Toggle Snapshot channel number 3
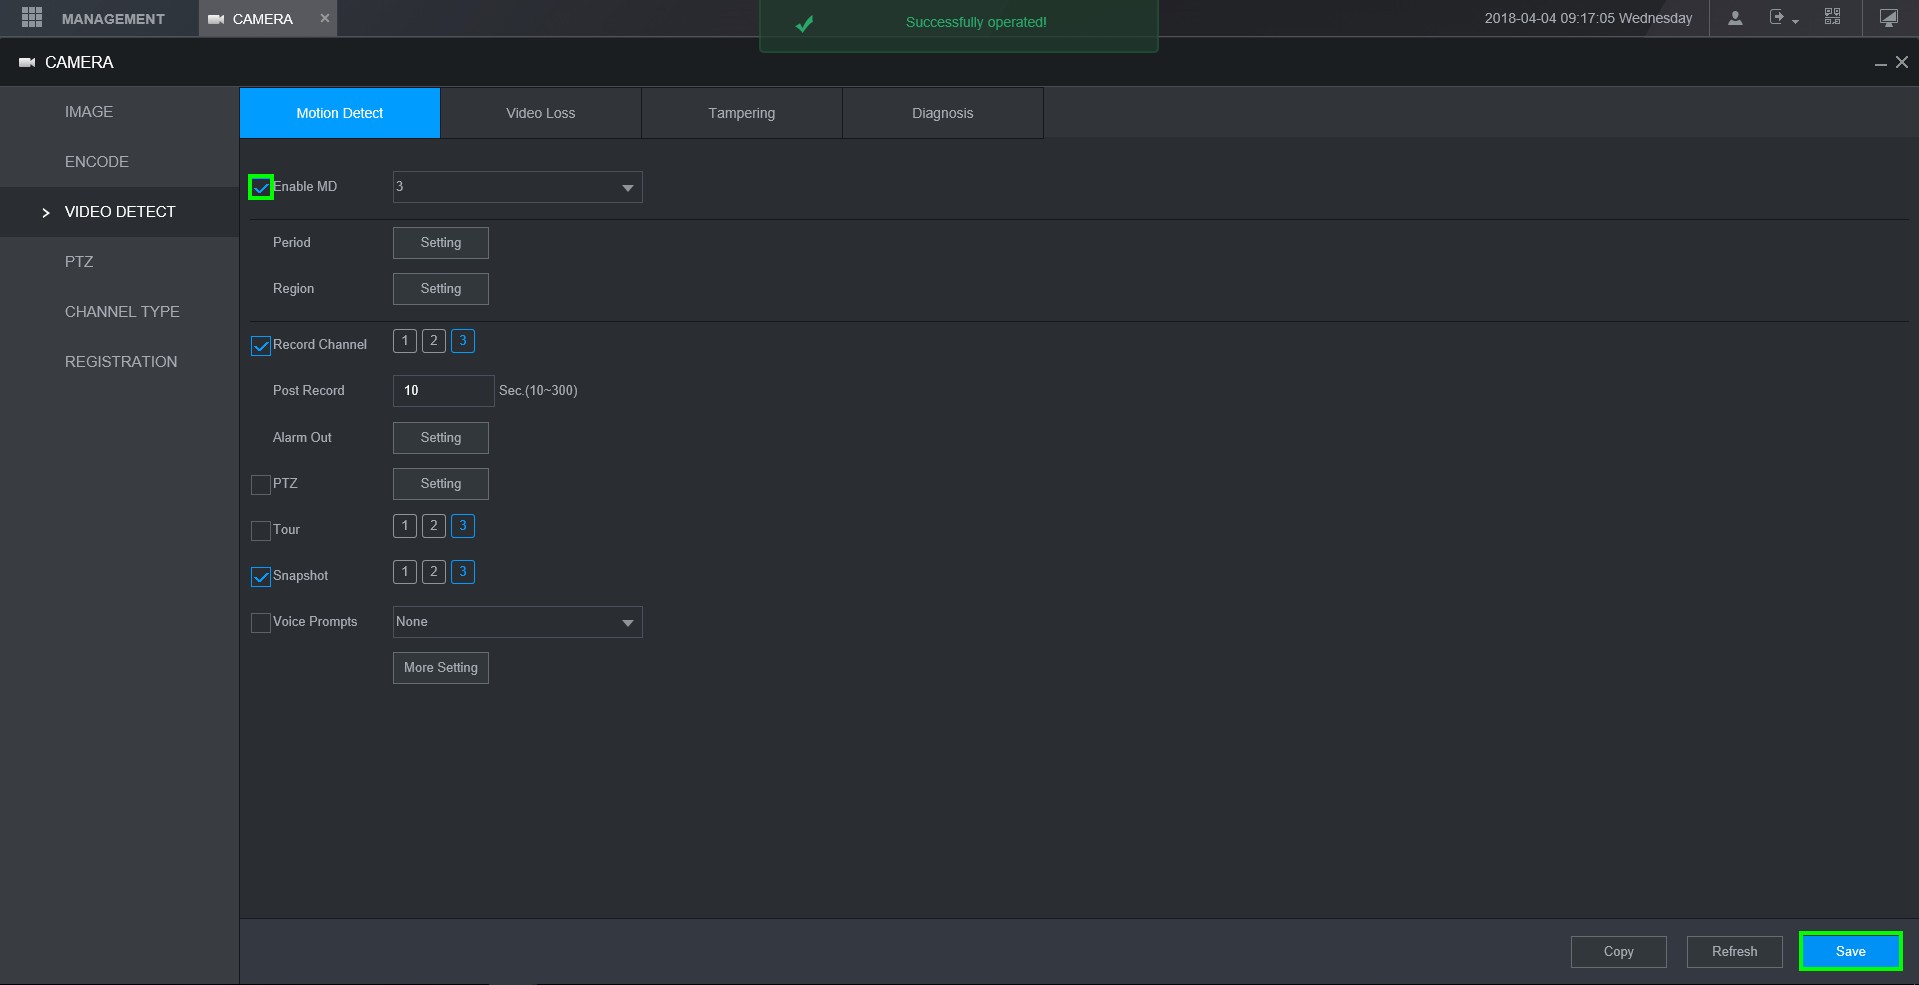The width and height of the screenshot is (1919, 985). pyautogui.click(x=463, y=572)
